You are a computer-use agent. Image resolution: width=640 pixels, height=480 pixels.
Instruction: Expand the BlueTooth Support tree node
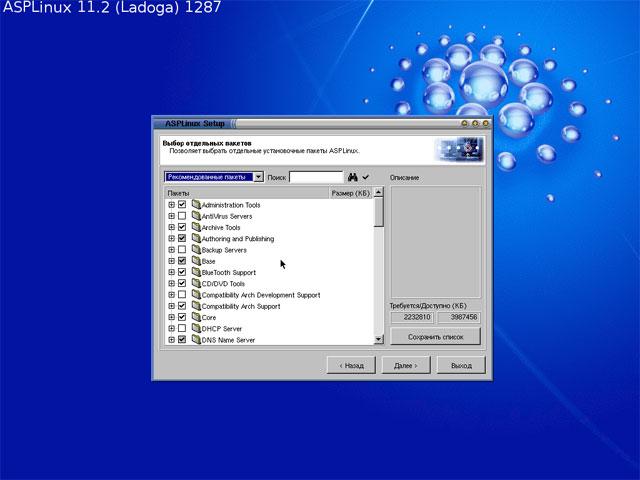(171, 272)
